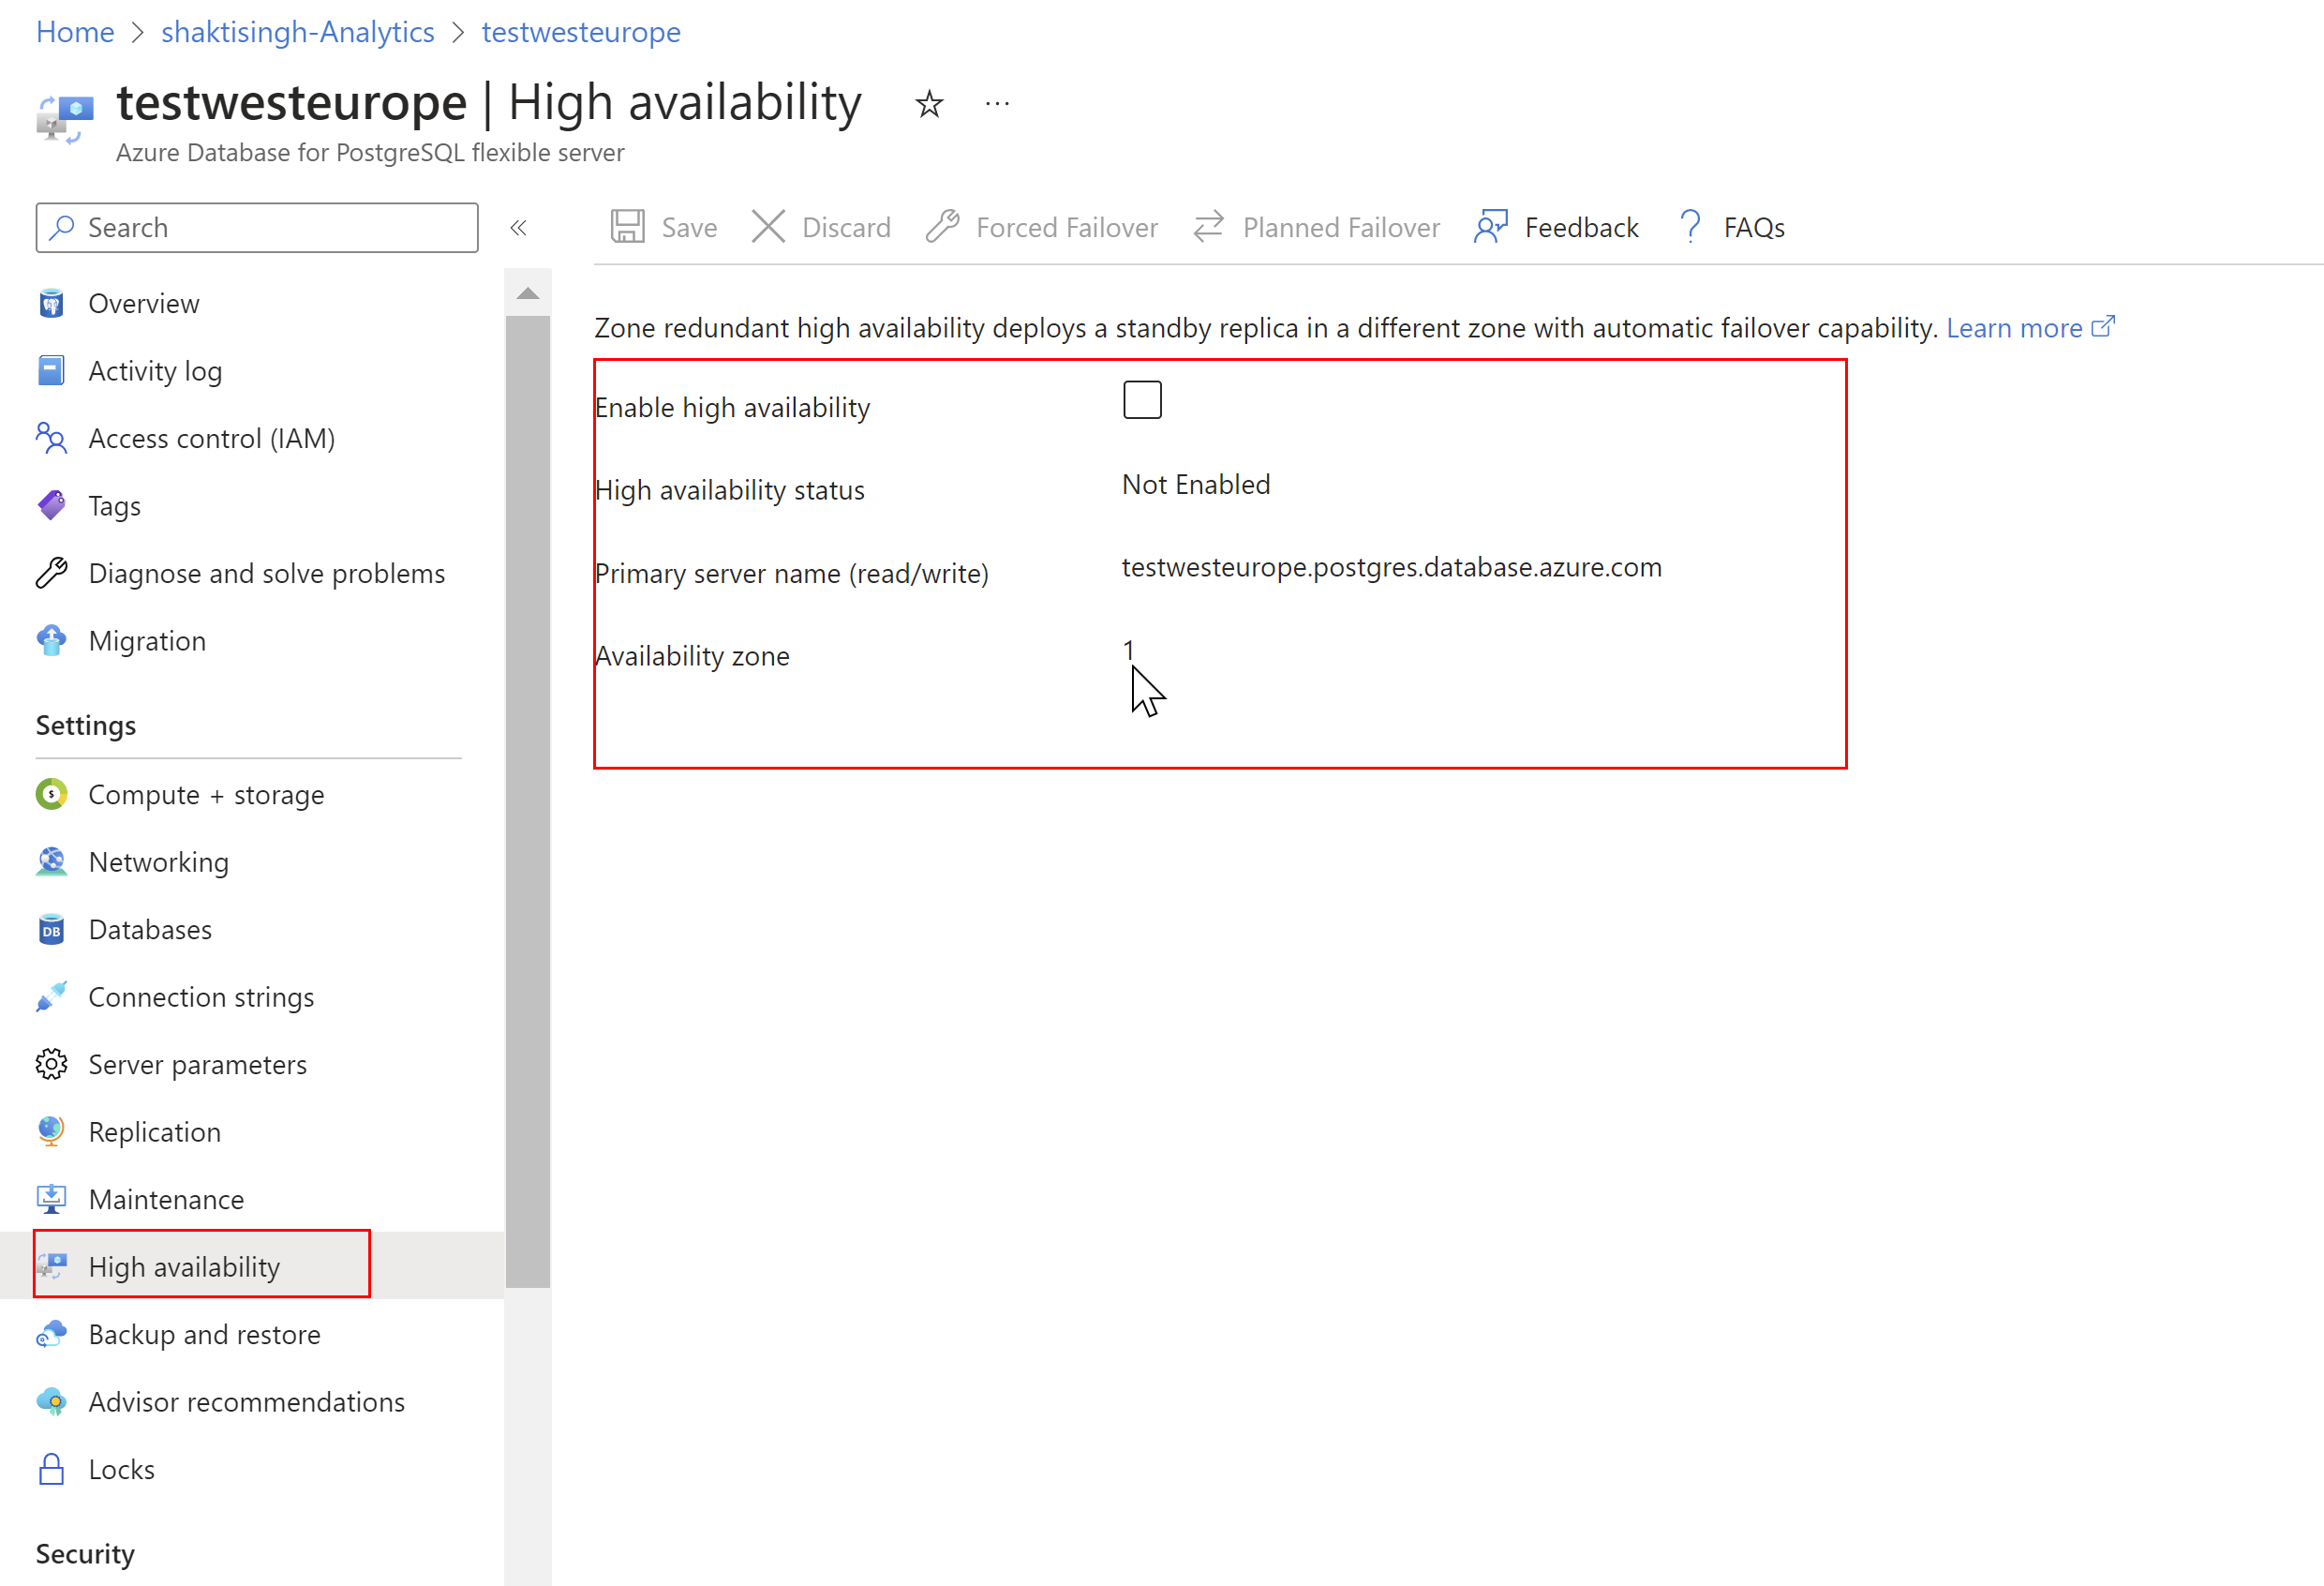Open Advisor recommendations
Viewport: 2324px width, 1586px height.
[x=247, y=1401]
